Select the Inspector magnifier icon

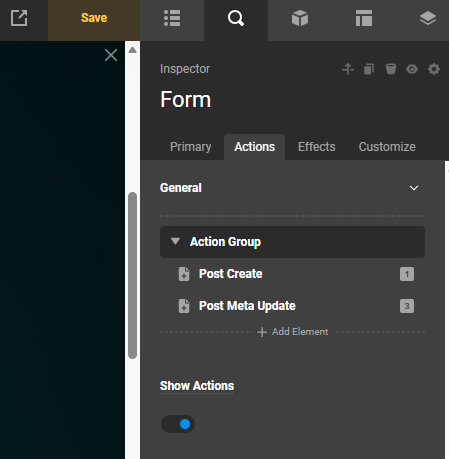(236, 18)
